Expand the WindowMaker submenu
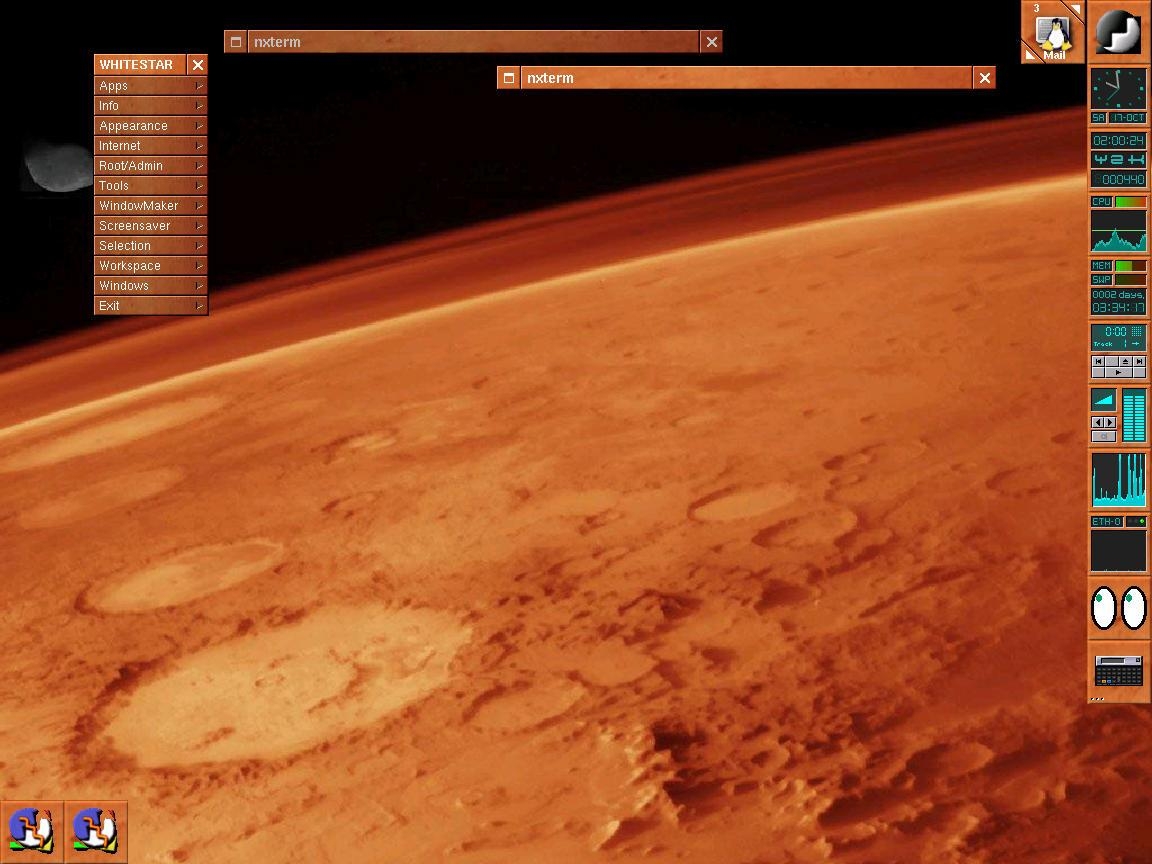 point(150,206)
